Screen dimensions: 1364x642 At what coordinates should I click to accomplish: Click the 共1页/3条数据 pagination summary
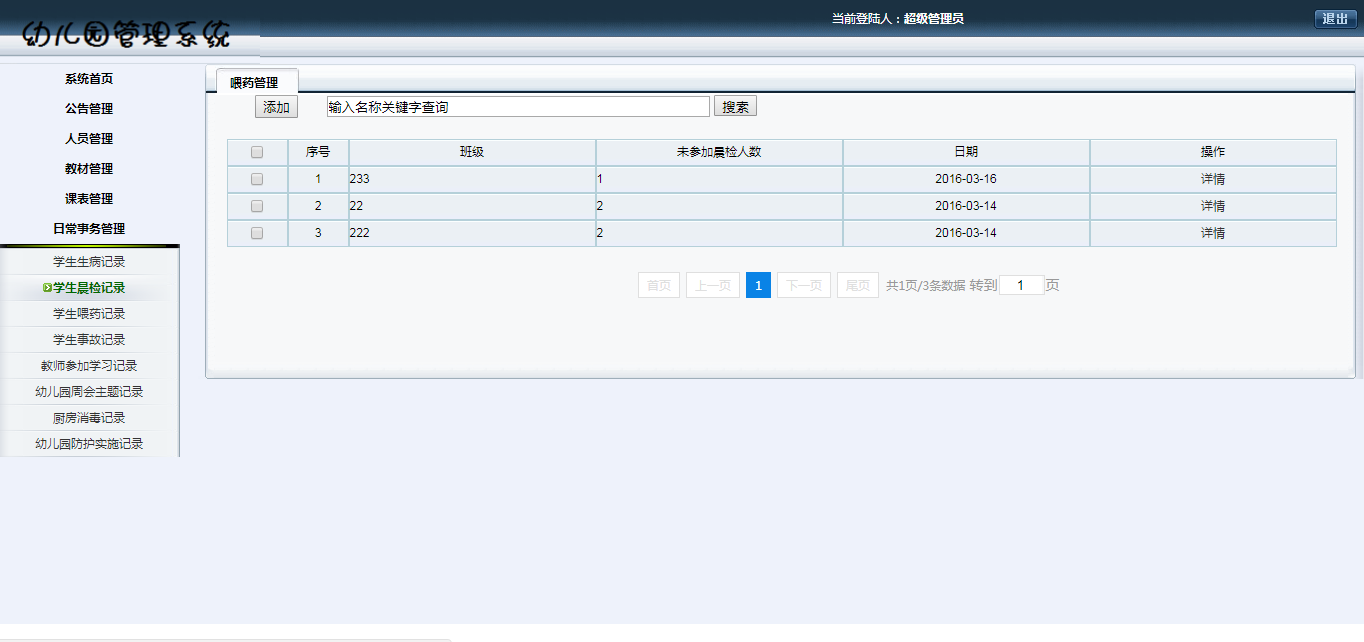(x=925, y=286)
